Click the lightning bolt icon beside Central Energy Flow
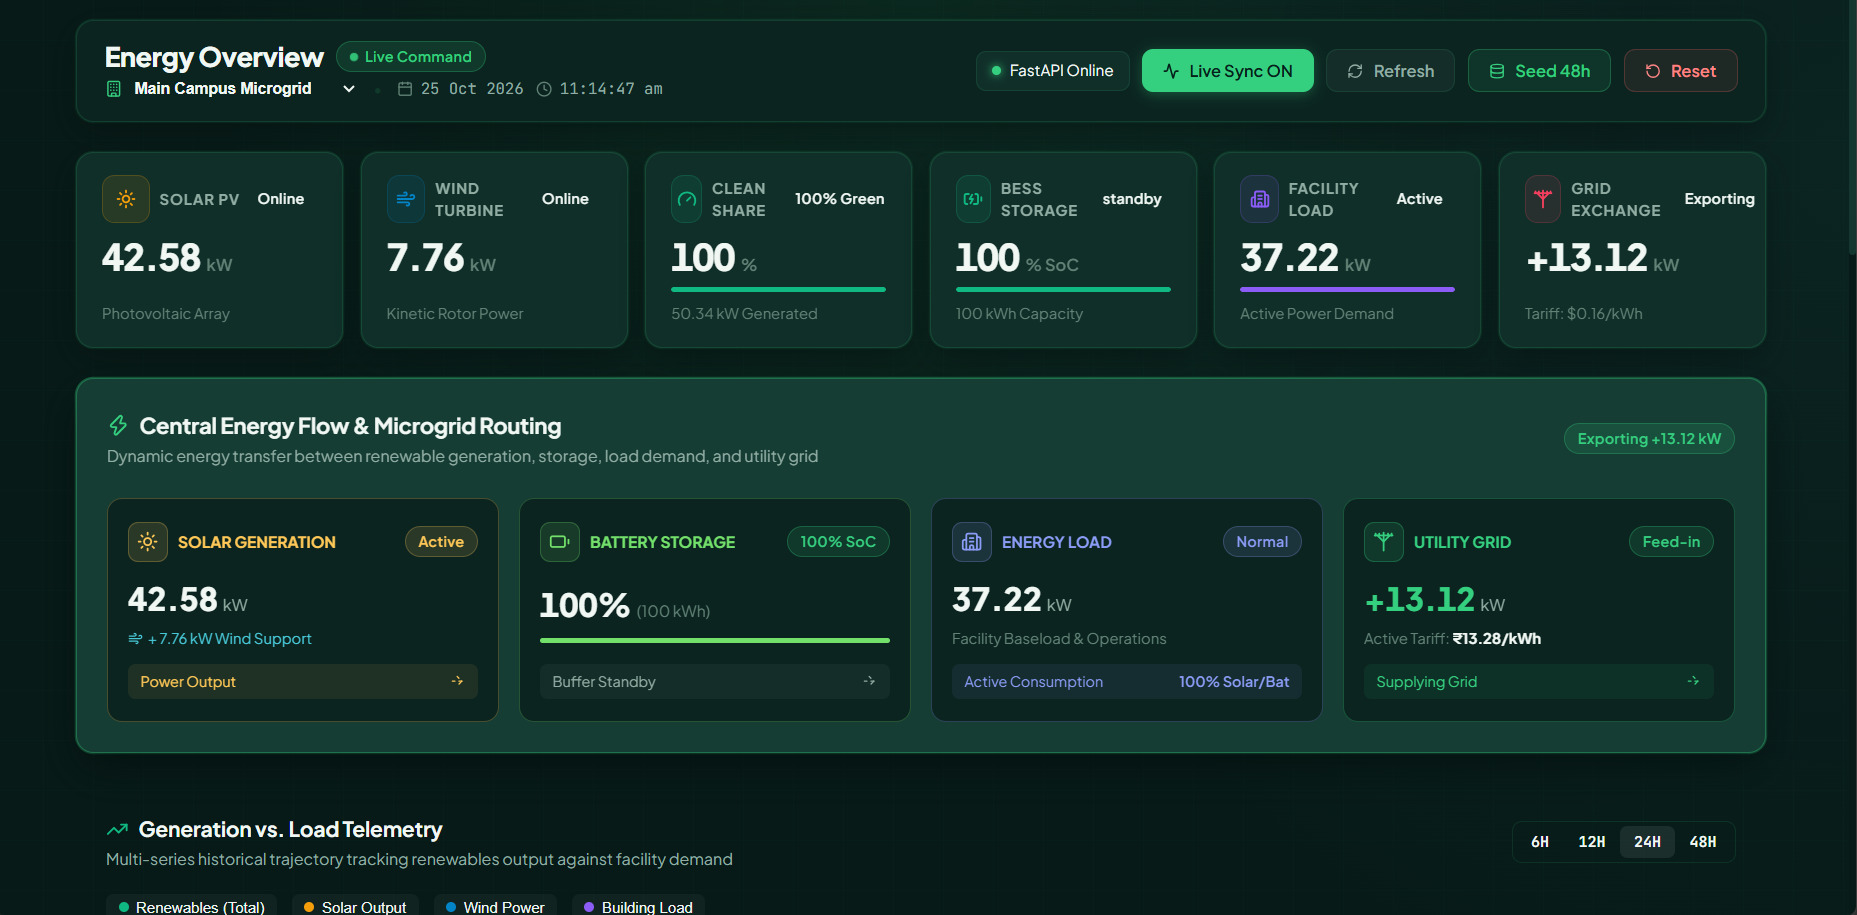This screenshot has width=1857, height=915. tap(118, 426)
